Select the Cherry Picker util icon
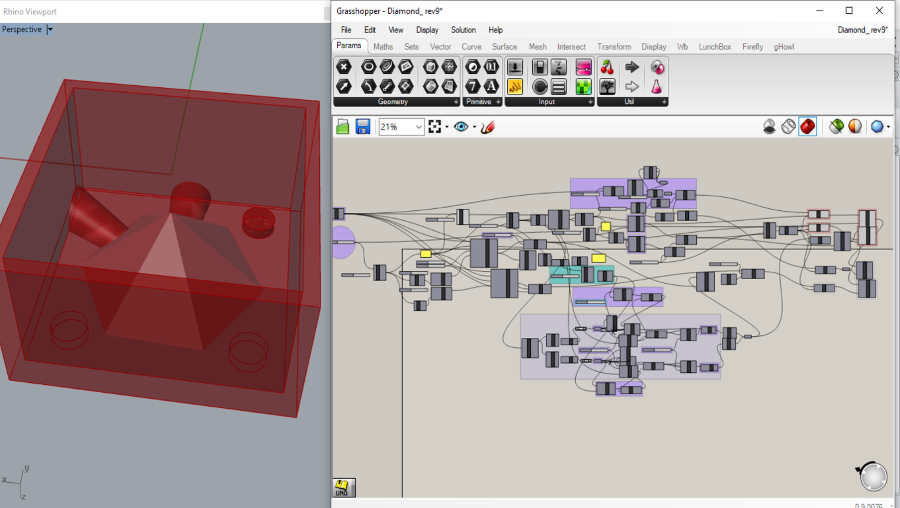The height and width of the screenshot is (508, 900). pos(607,67)
